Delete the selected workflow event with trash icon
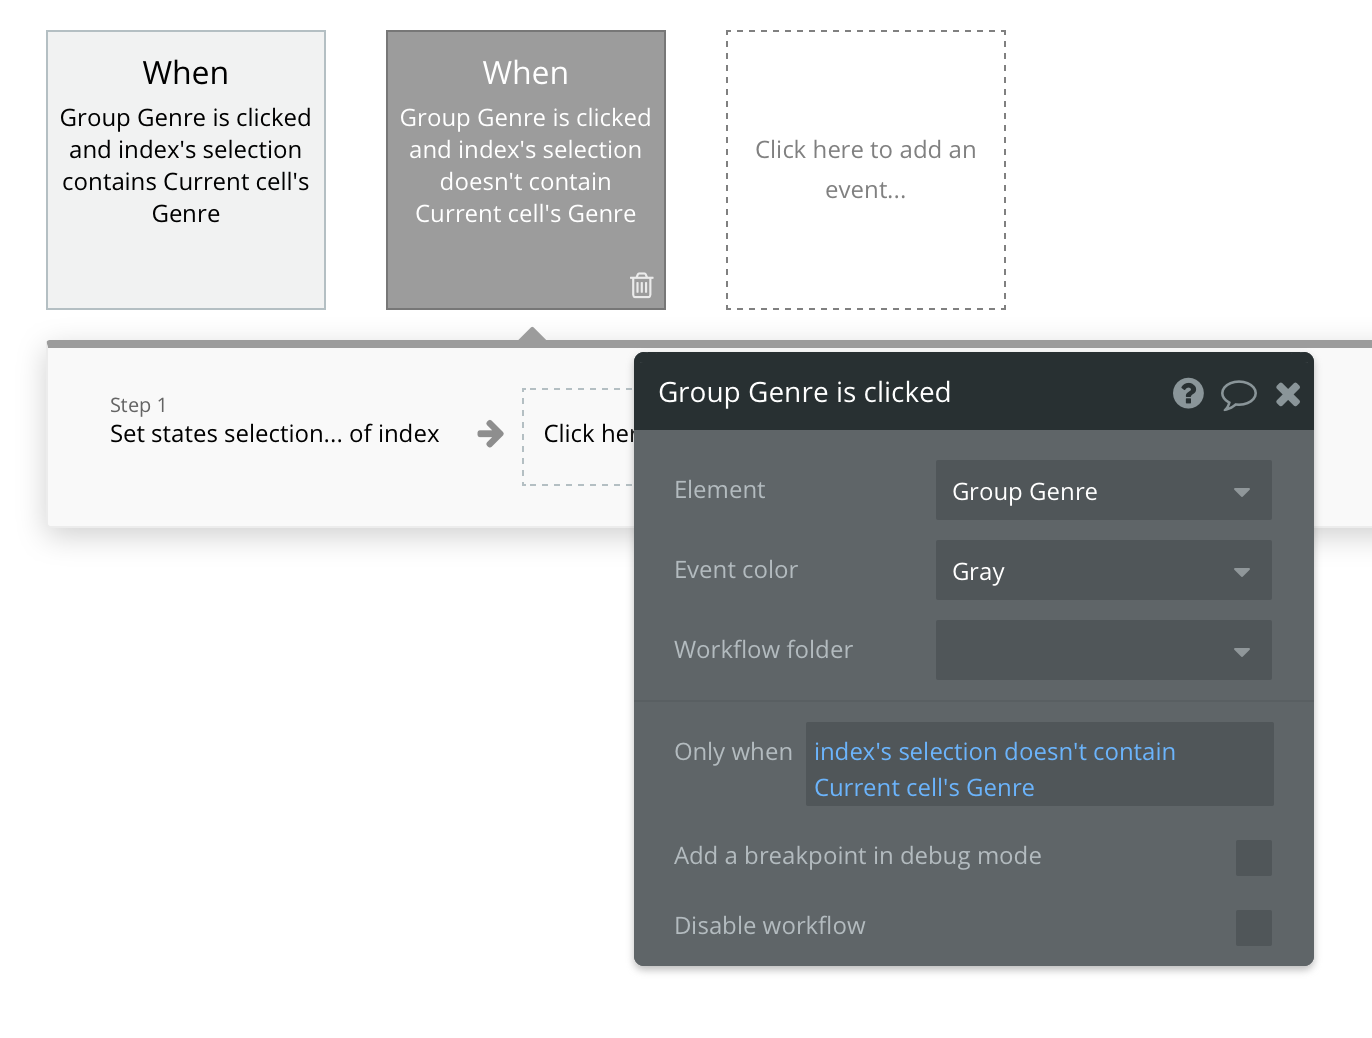Image resolution: width=1372 pixels, height=1038 pixels. (x=642, y=285)
